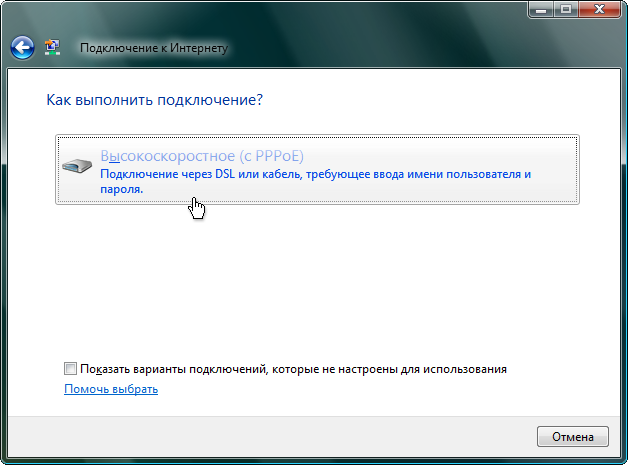The height and width of the screenshot is (465, 628).
Task: Close the wizard with the red X
Action: click(599, 10)
